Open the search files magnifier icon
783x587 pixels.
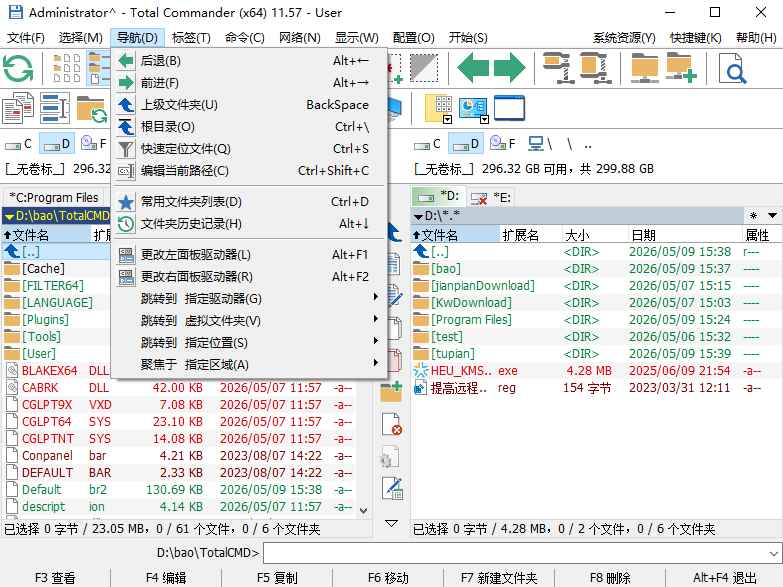pyautogui.click(x=733, y=68)
